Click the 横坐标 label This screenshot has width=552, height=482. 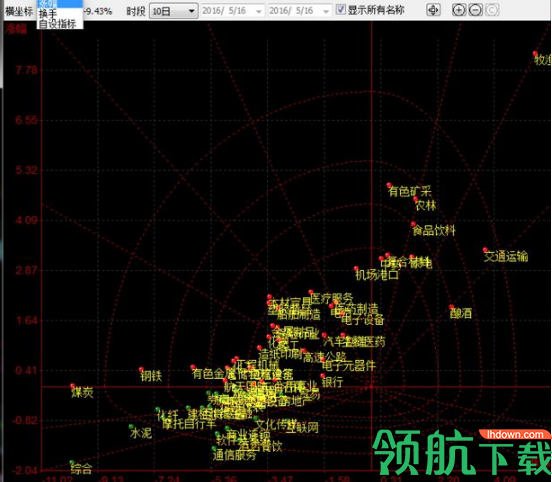[x=19, y=11]
